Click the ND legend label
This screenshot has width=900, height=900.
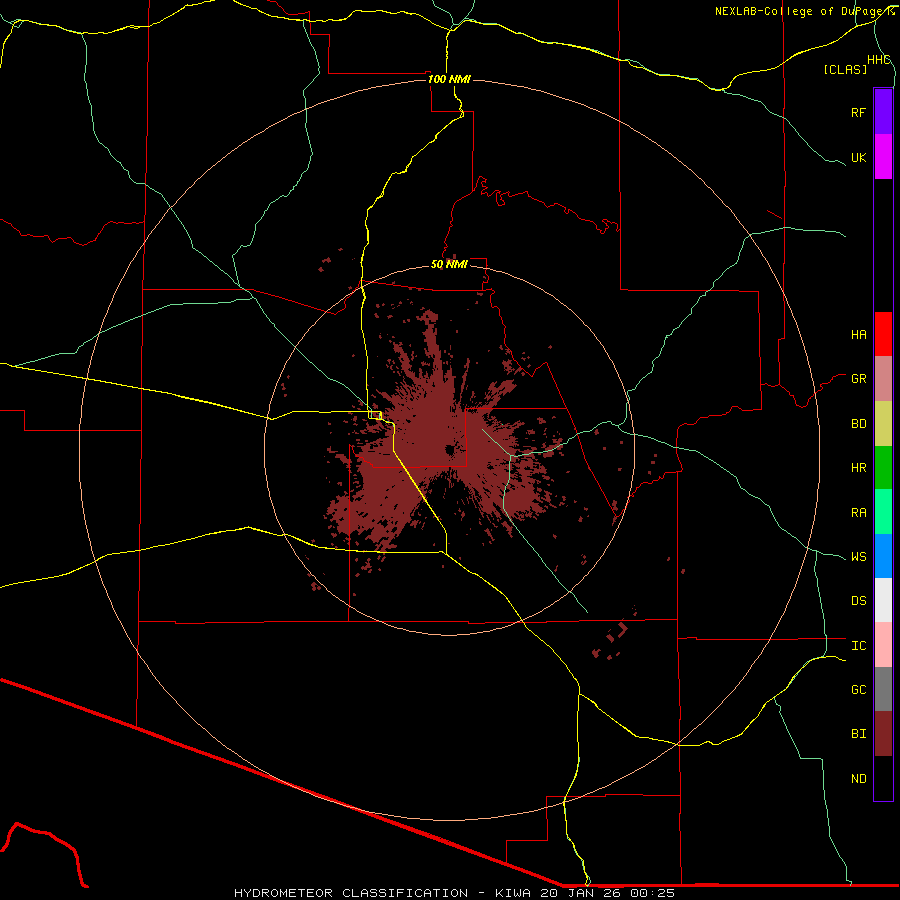point(859,779)
